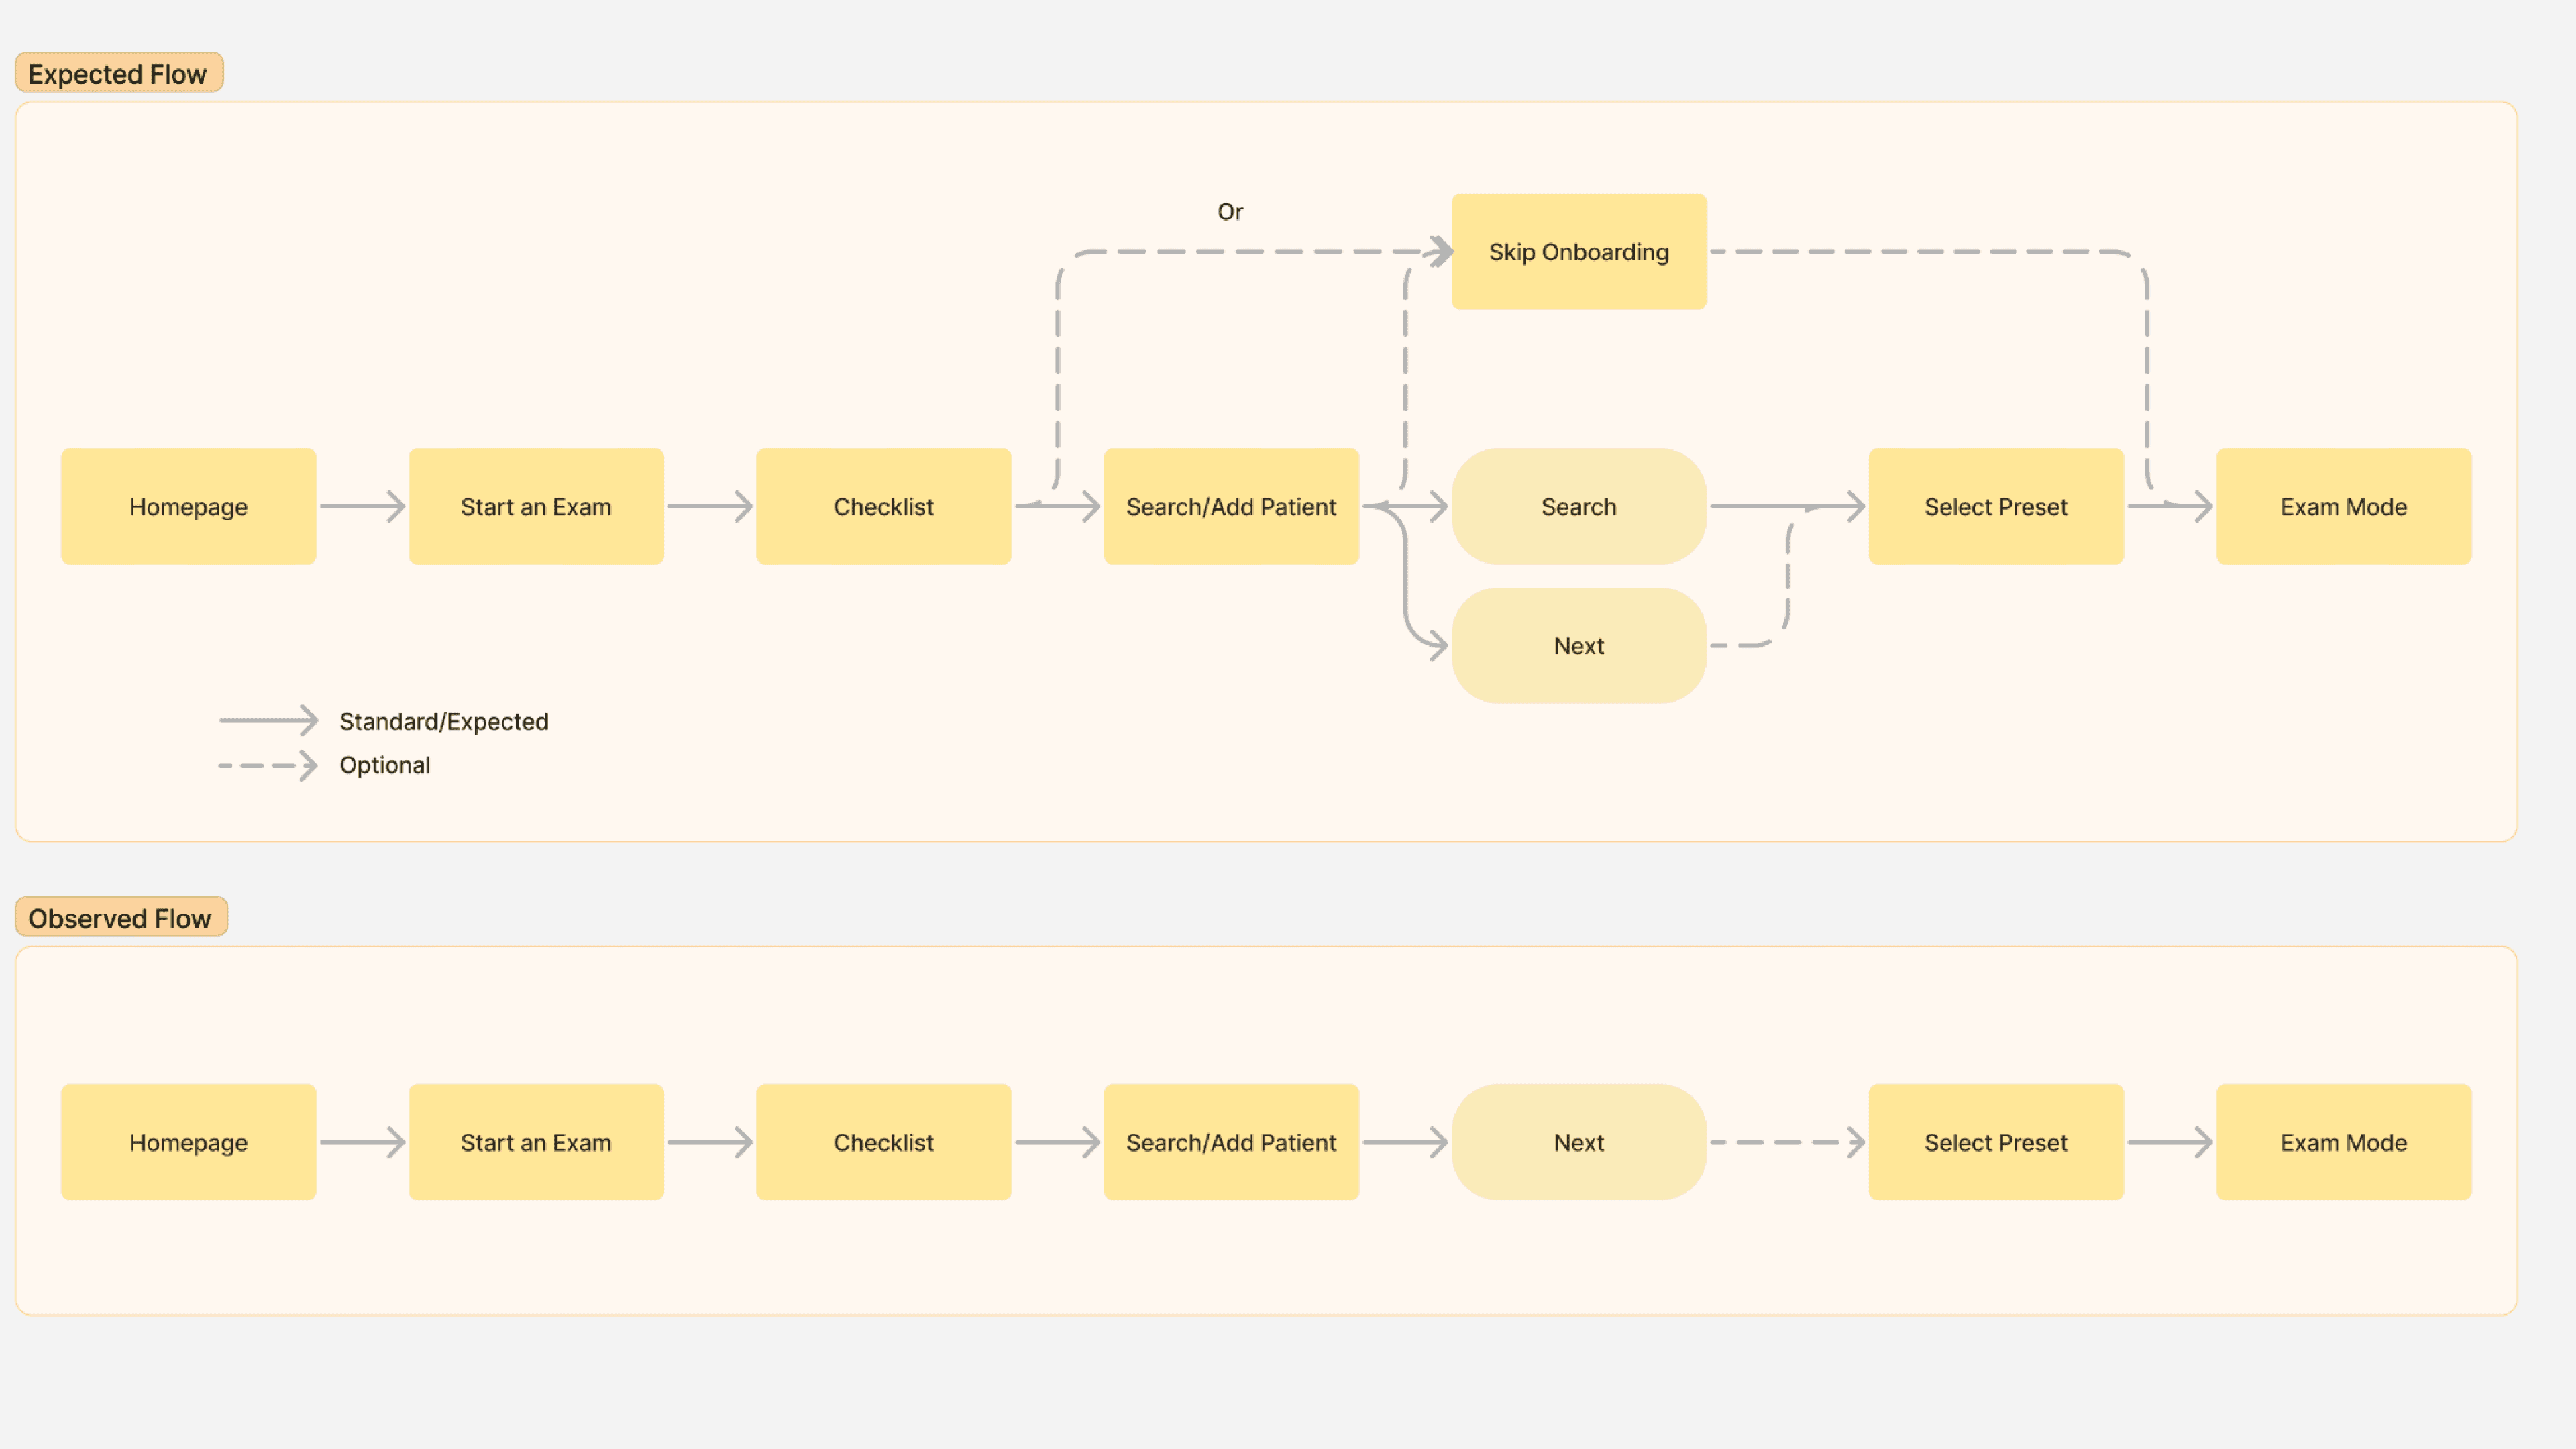Click the Exam Mode node in Observed Flow
The image size is (2576, 1449).
click(x=2344, y=1142)
